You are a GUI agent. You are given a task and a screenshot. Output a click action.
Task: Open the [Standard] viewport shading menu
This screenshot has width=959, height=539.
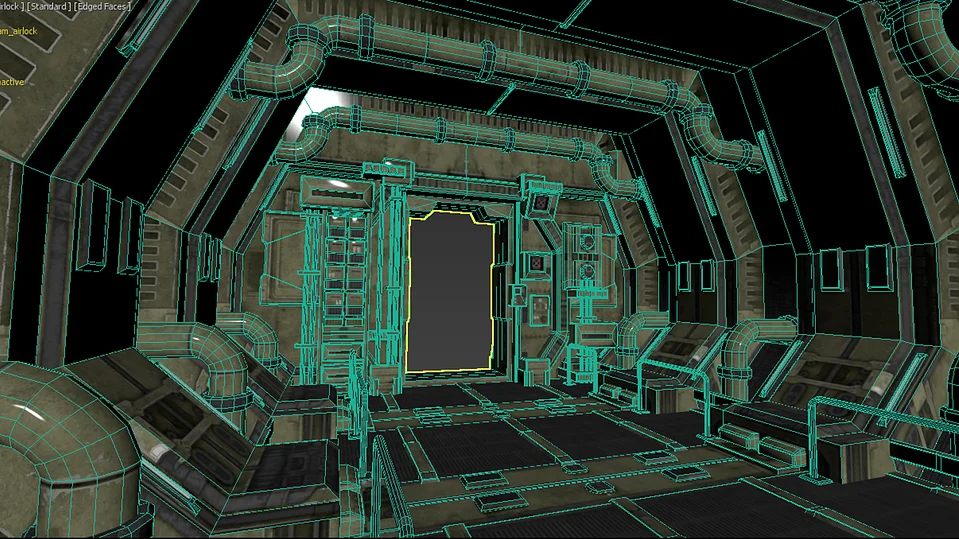(48, 7)
